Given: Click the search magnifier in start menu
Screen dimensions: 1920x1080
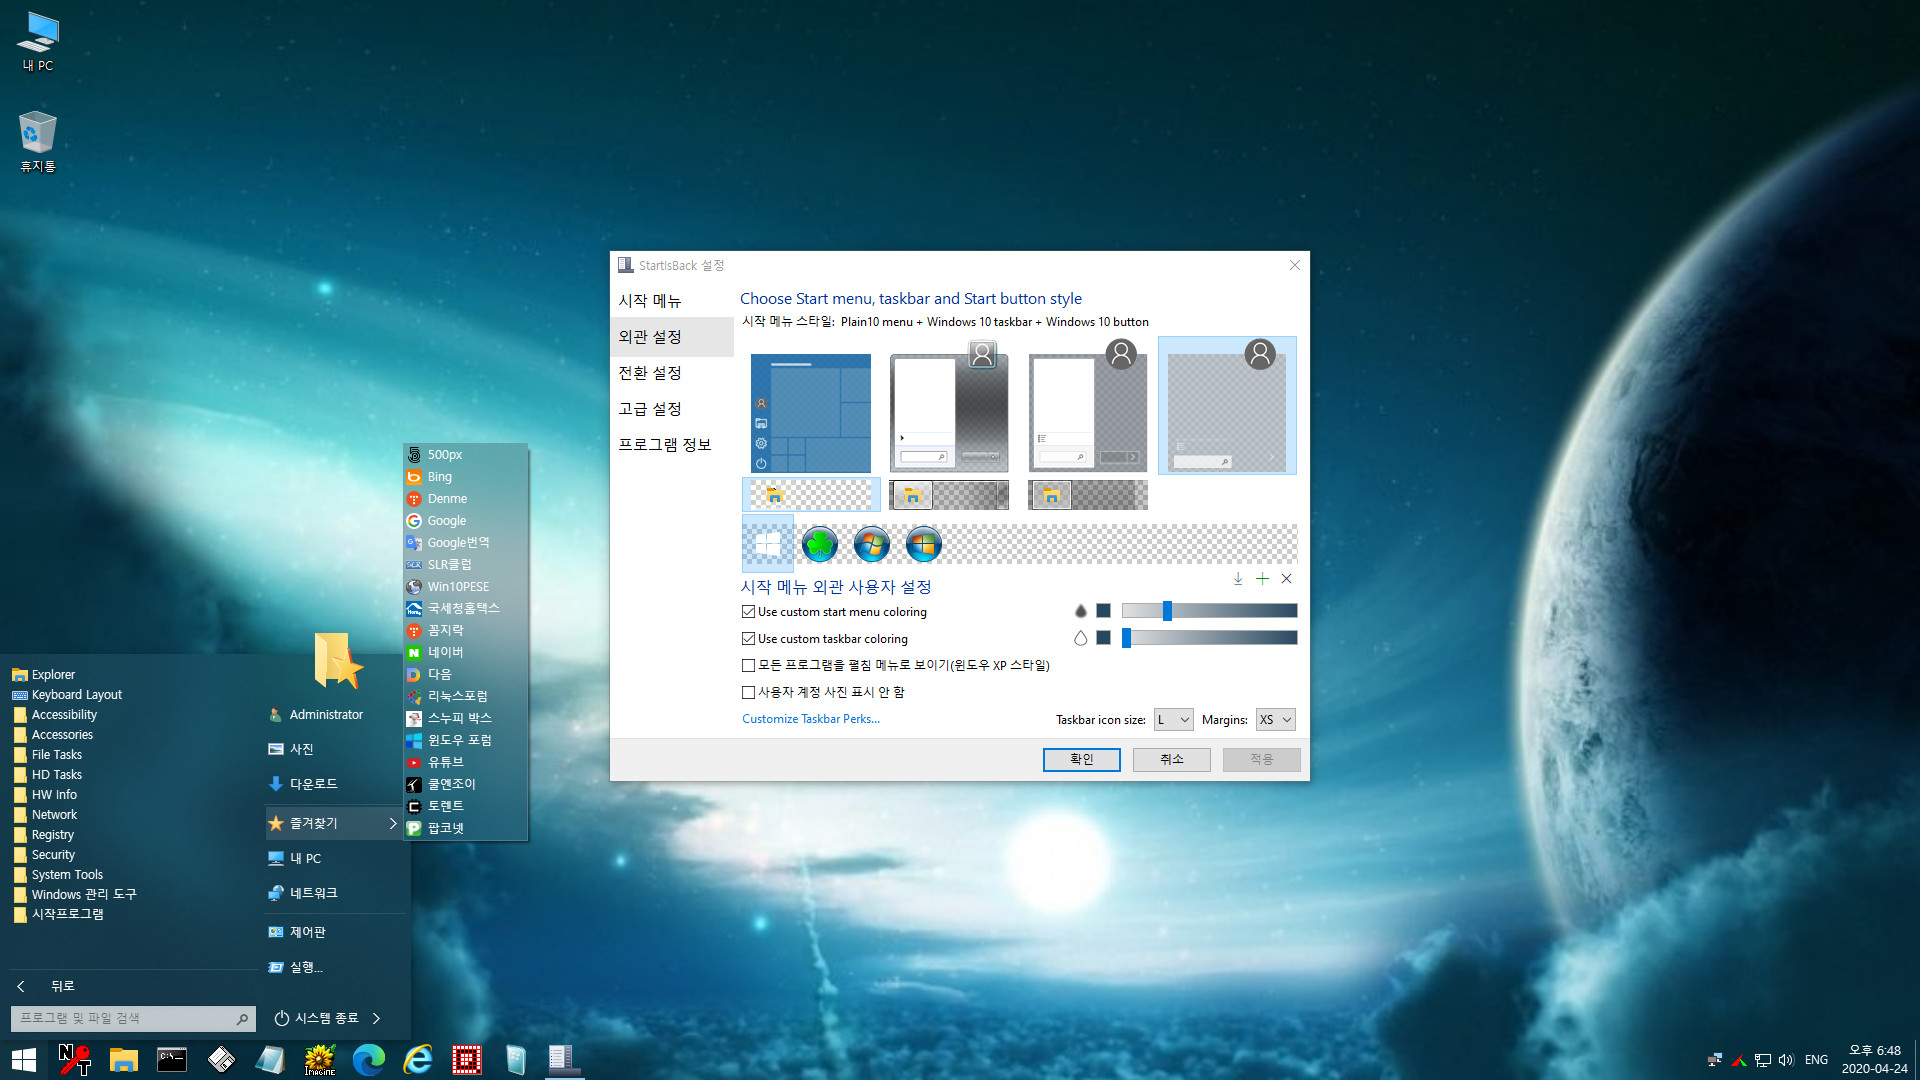Looking at the screenshot, I should (x=242, y=1019).
